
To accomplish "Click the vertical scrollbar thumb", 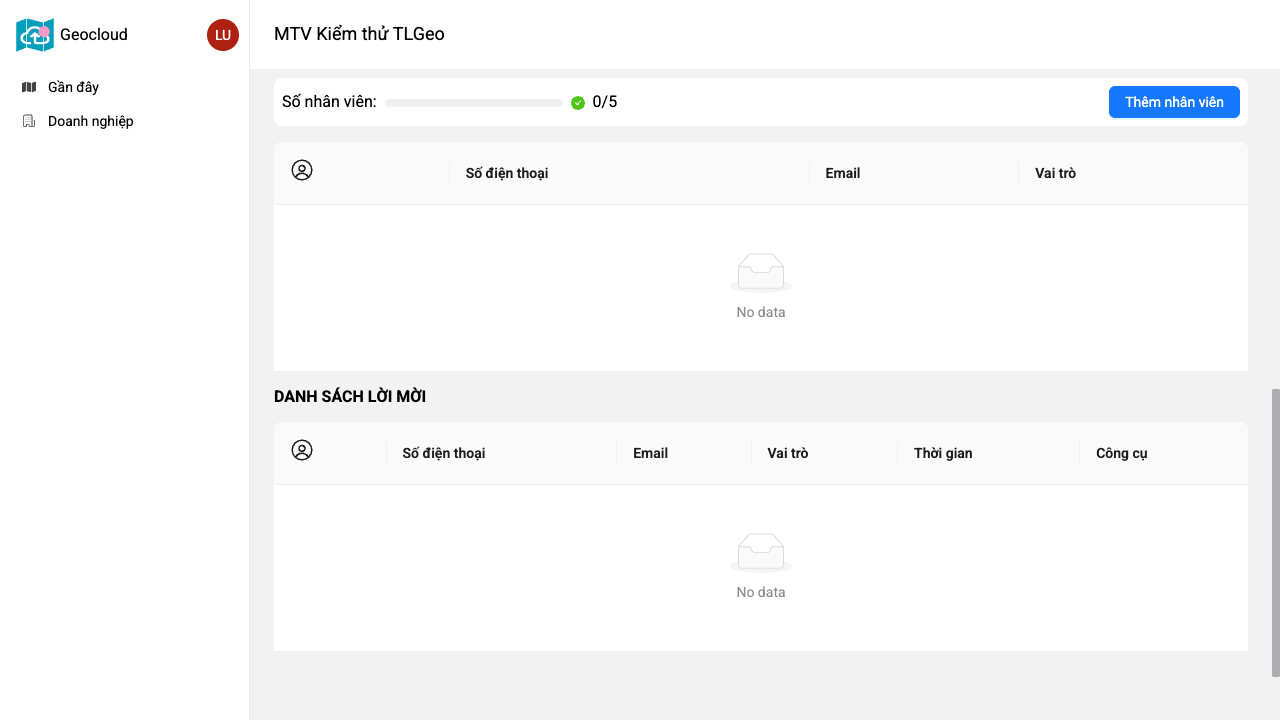I will [x=1275, y=532].
